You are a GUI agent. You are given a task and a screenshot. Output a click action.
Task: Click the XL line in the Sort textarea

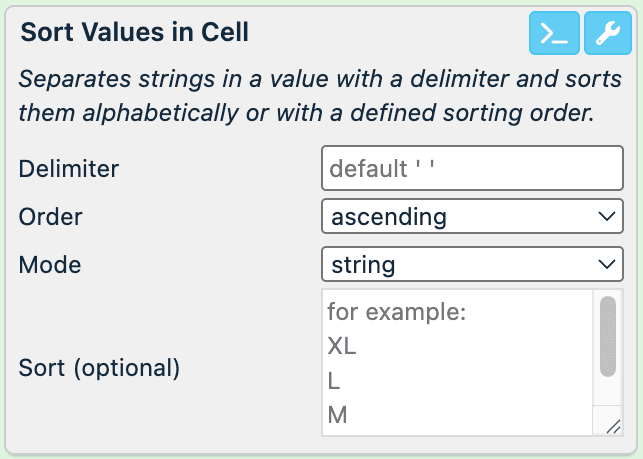click(x=342, y=347)
